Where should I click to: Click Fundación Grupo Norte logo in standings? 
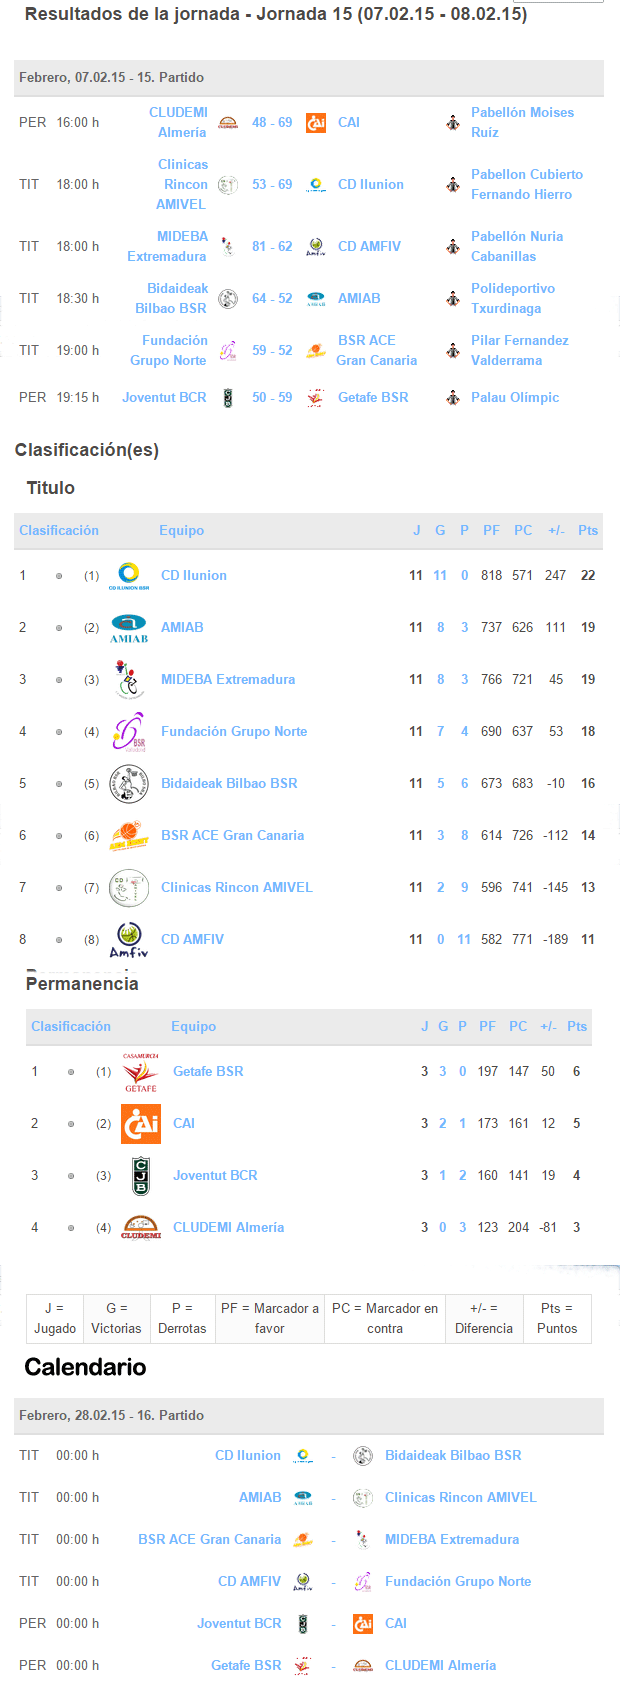coord(129,732)
